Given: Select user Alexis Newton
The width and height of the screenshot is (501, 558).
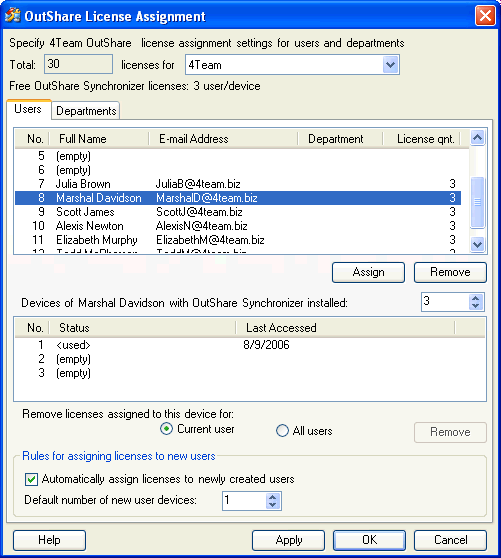Looking at the screenshot, I should [238, 226].
